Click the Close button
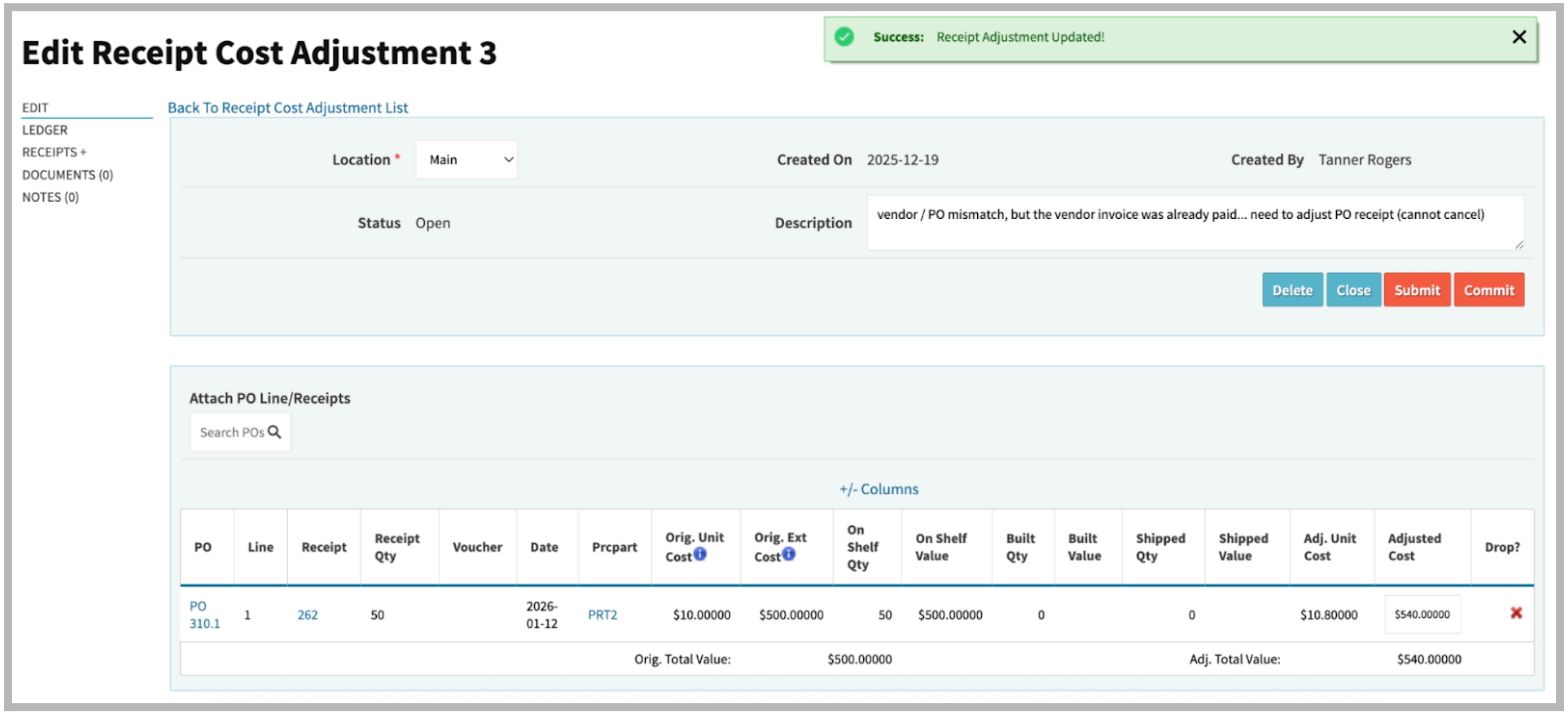Screen dimensions: 1568x716 tap(1353, 290)
